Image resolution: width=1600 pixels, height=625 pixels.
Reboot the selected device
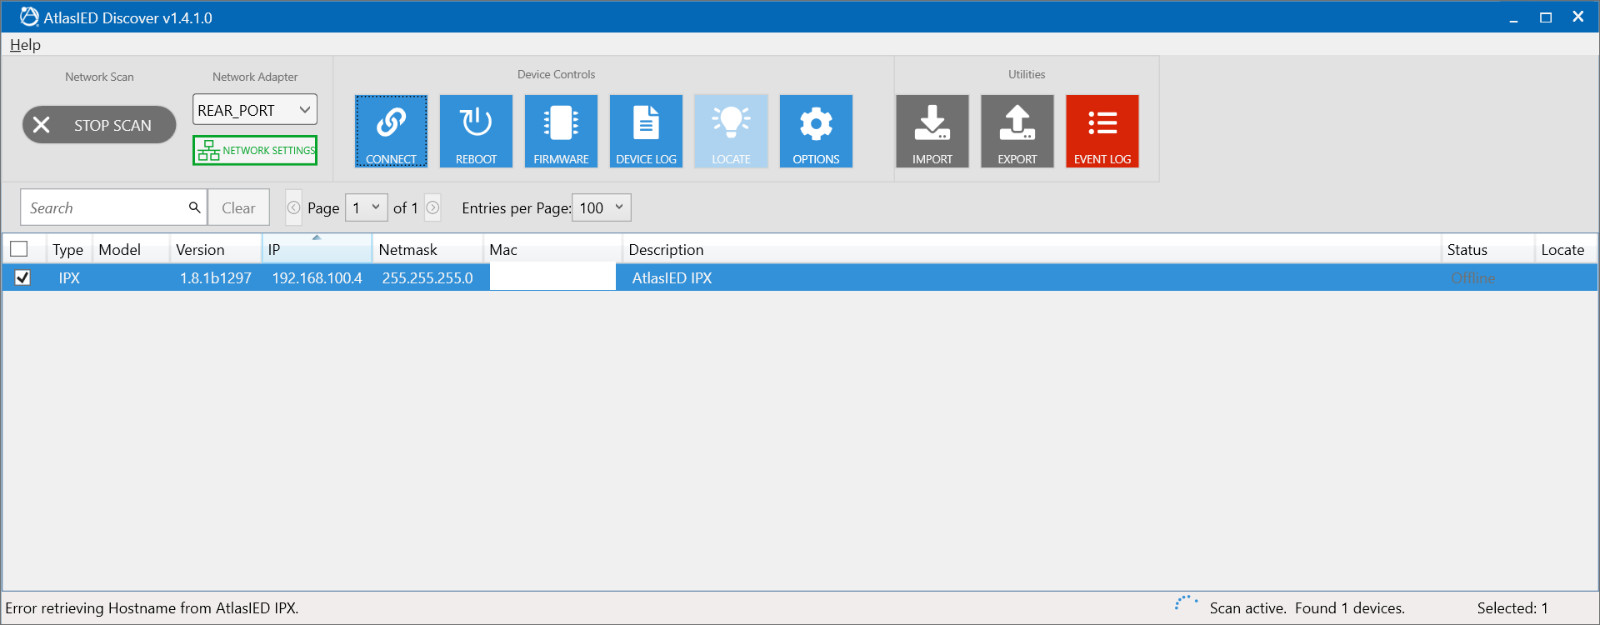[476, 131]
